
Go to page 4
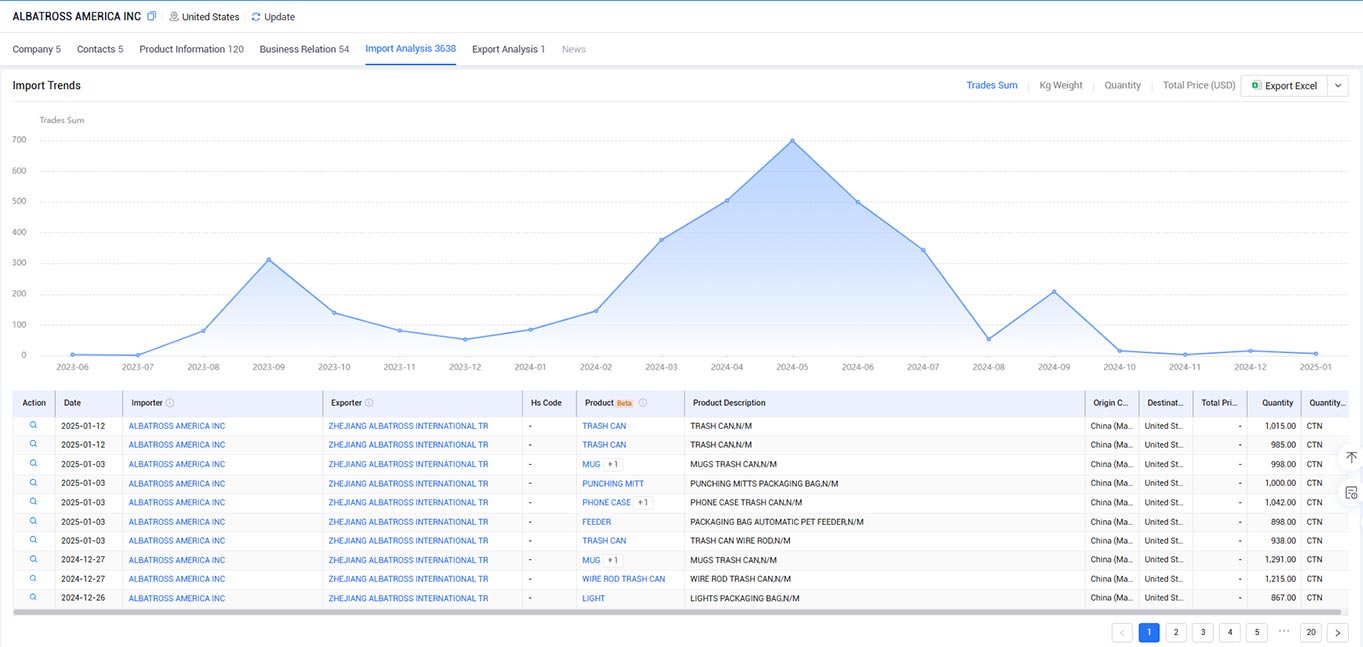(x=1230, y=633)
